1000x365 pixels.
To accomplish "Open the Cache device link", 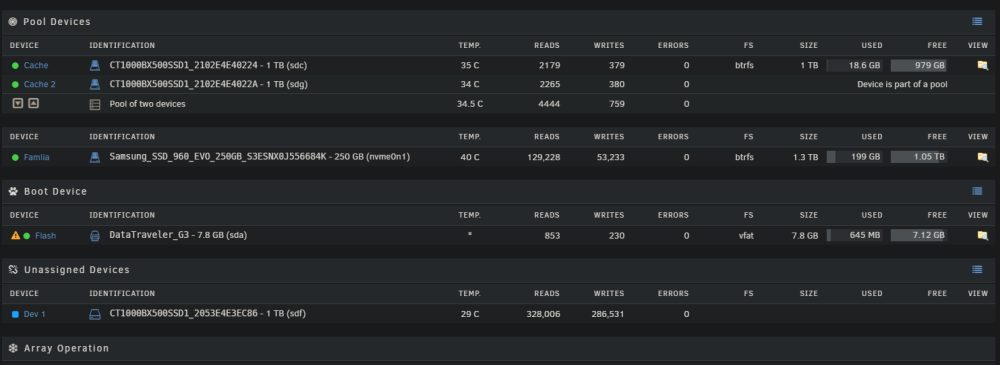I will point(36,65).
